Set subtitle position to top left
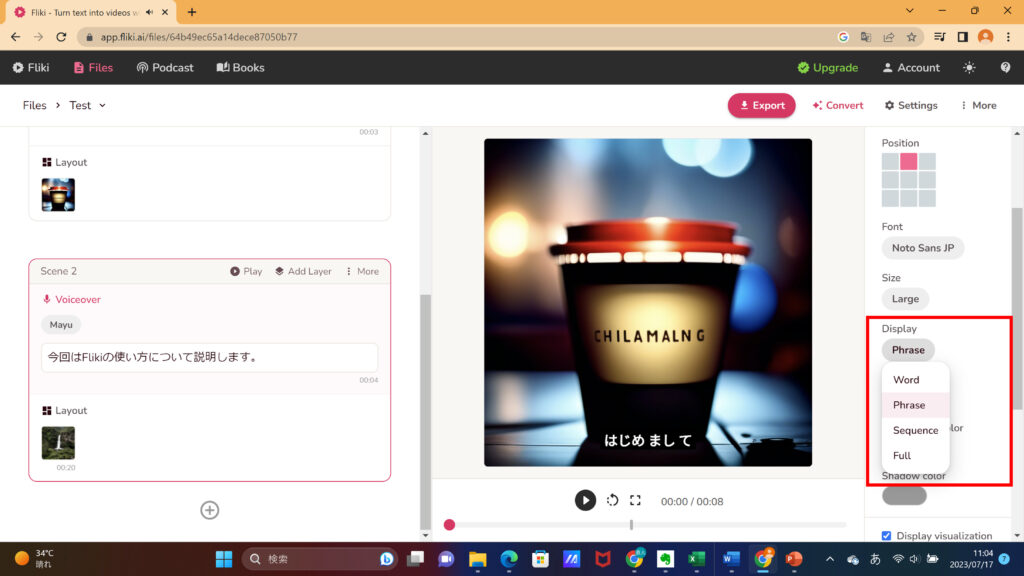 pyautogui.click(x=890, y=161)
